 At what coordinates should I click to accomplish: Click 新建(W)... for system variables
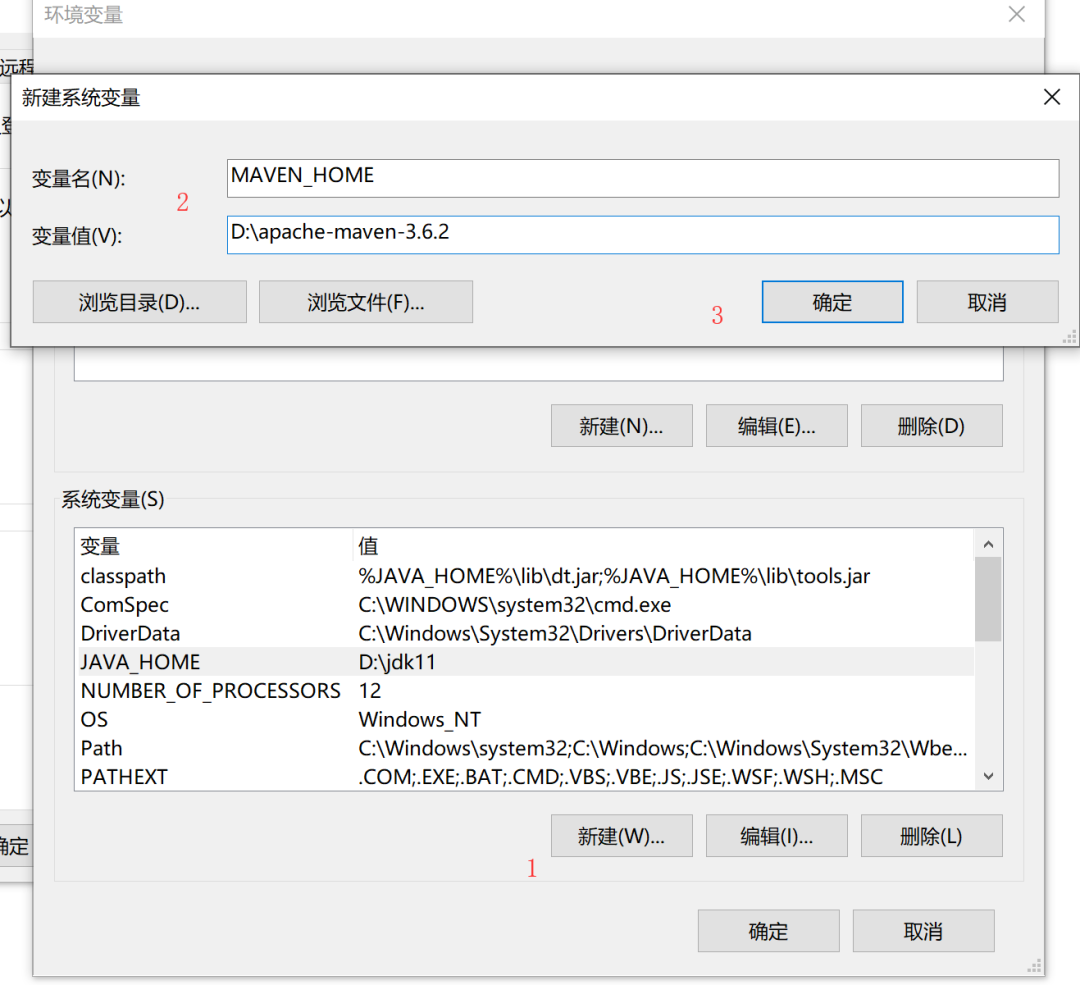pyautogui.click(x=621, y=836)
